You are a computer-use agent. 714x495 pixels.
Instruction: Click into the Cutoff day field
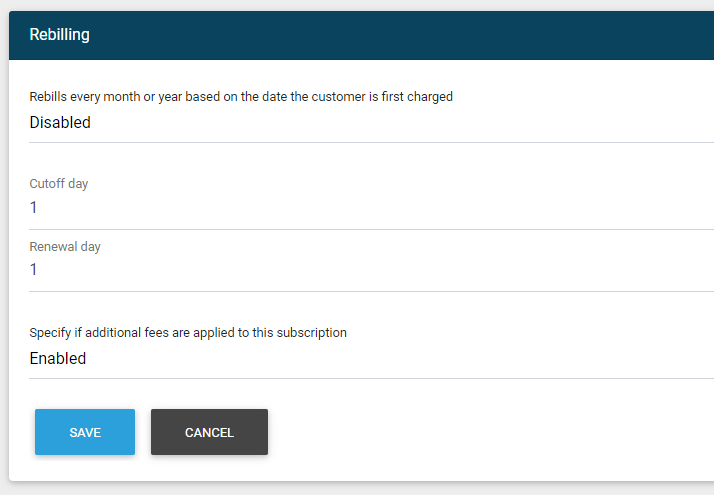tap(372, 208)
